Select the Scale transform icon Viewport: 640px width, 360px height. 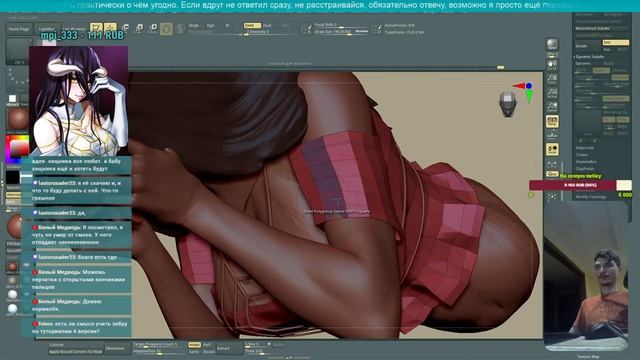pyautogui.click(x=139, y=28)
